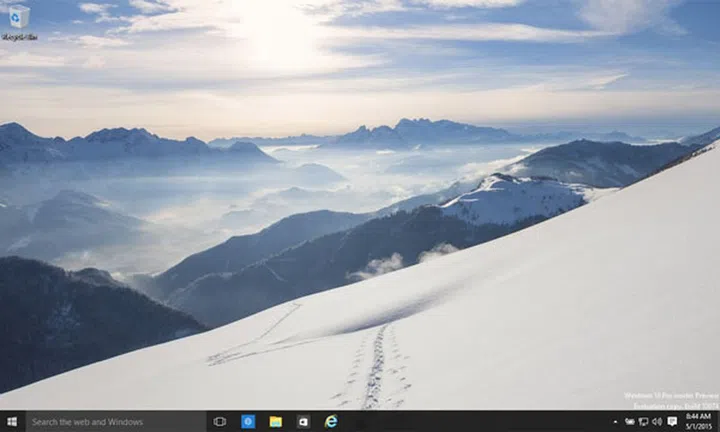Launch the blue square app pinned beside Task View
Screen dimensions: 720x432
tap(248, 422)
